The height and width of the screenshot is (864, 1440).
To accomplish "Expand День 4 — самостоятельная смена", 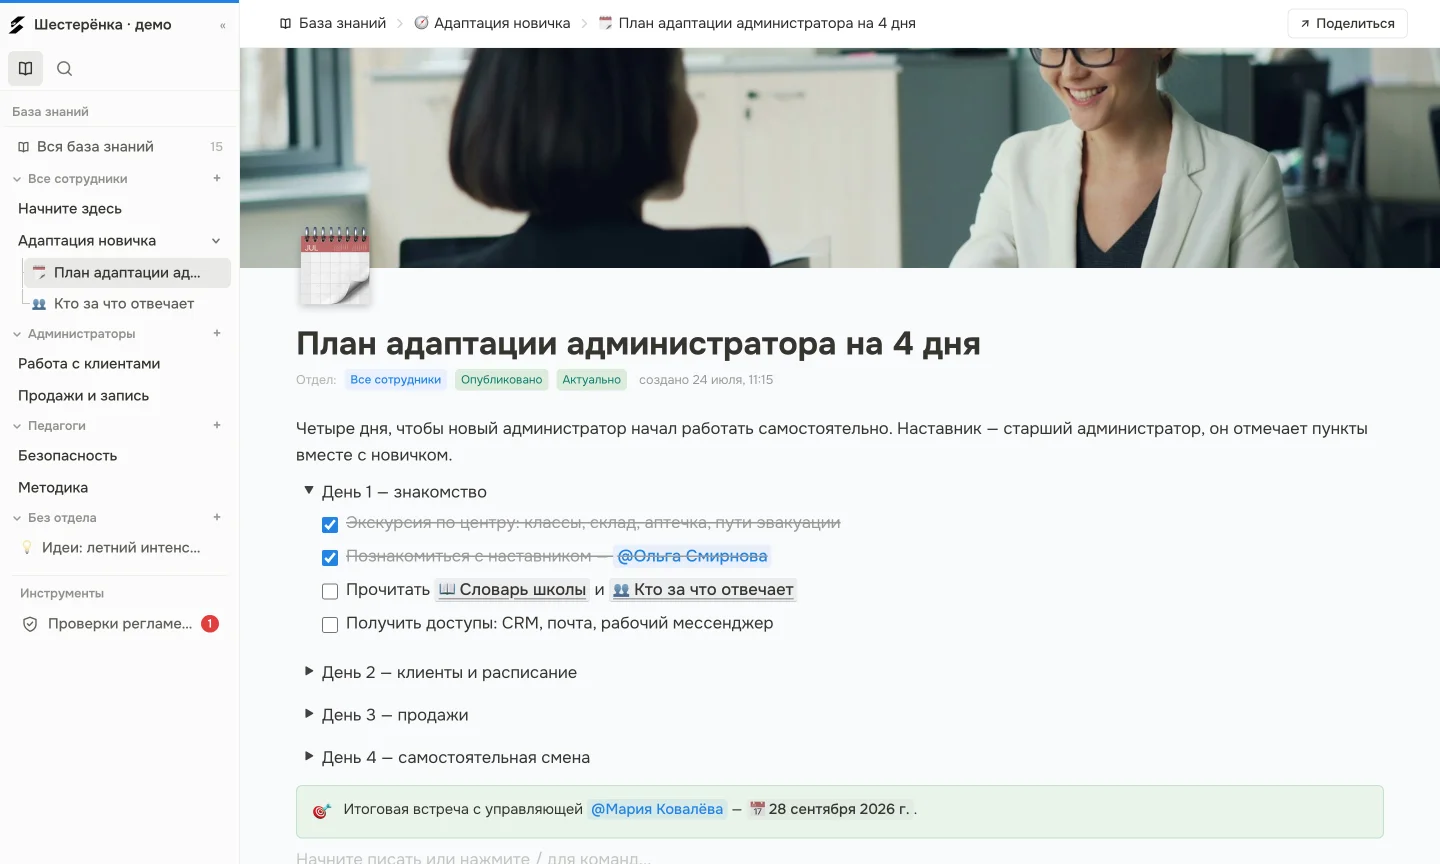I will pyautogui.click(x=309, y=756).
